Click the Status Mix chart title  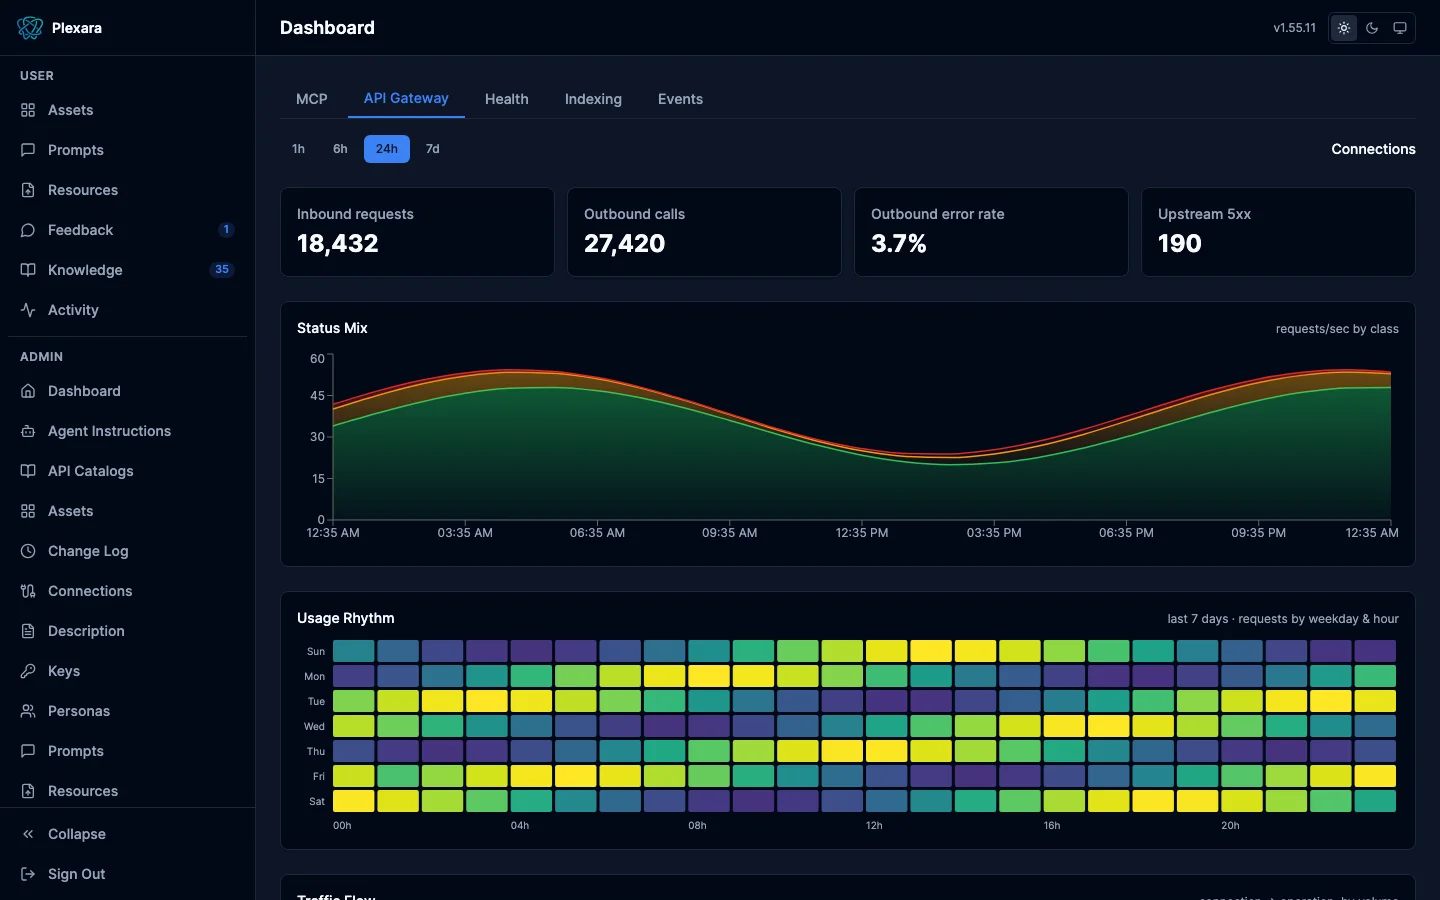[x=332, y=328]
